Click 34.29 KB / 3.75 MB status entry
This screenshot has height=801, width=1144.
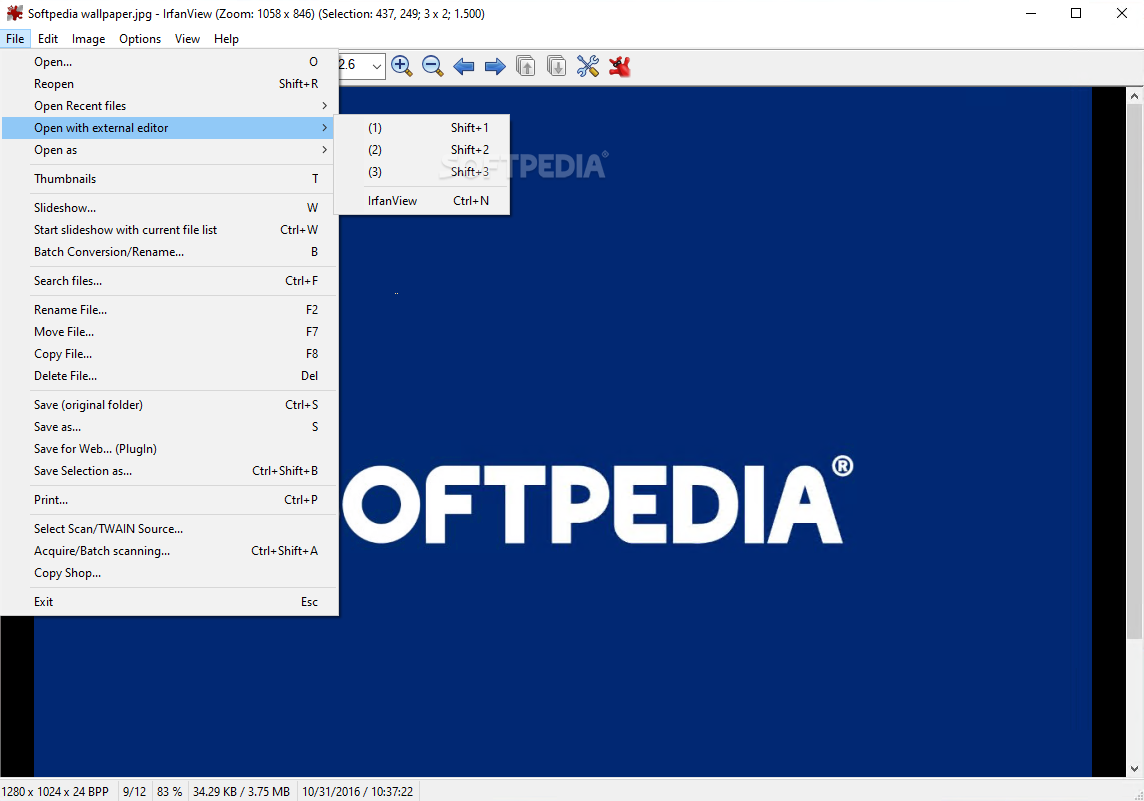click(241, 792)
